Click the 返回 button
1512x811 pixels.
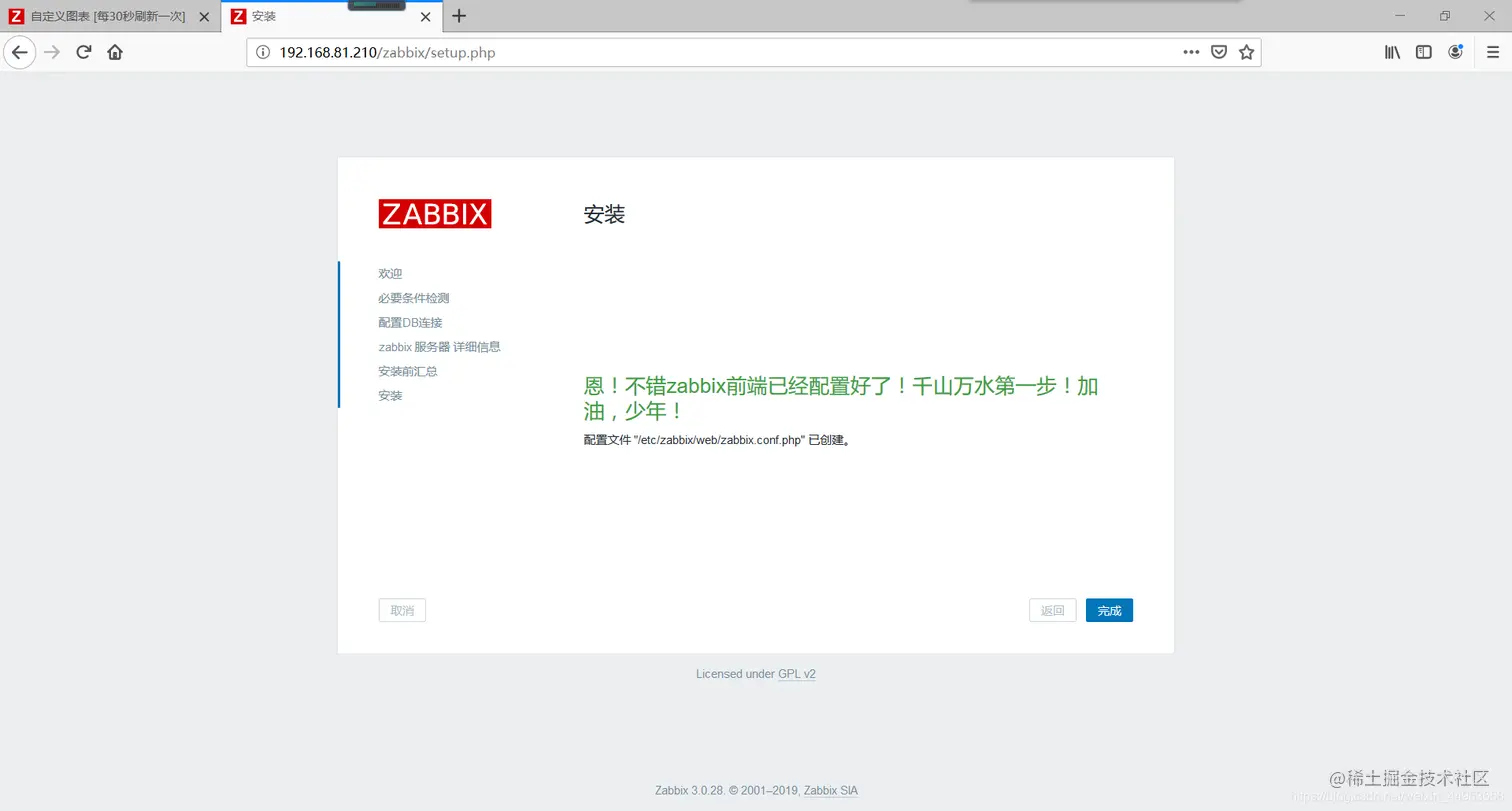(1053, 610)
